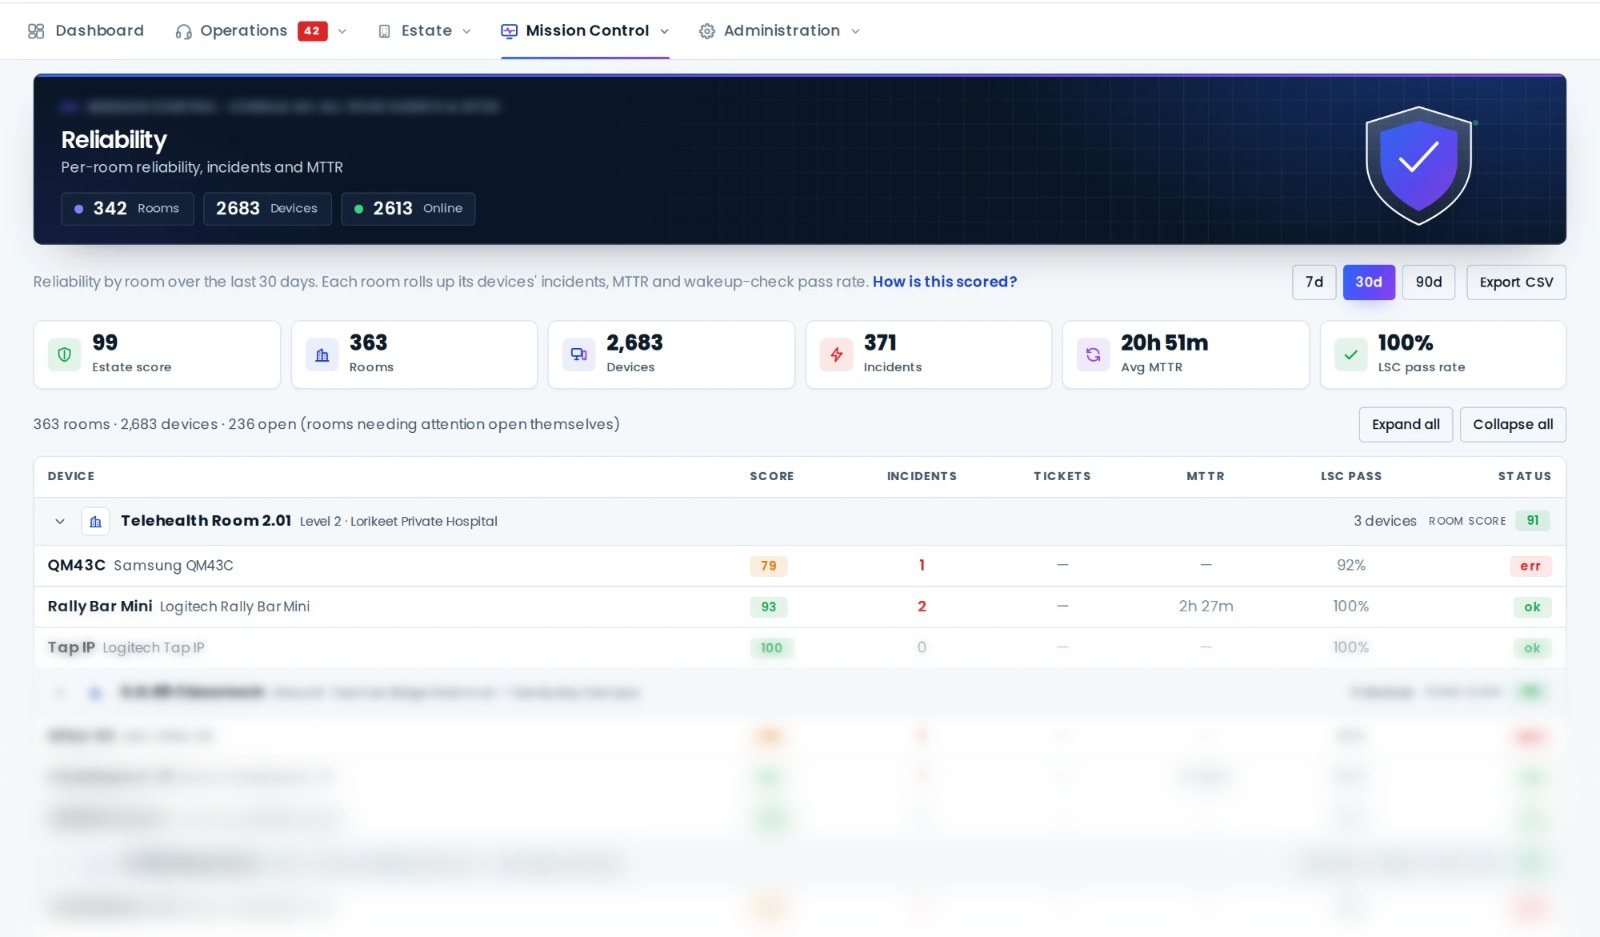This screenshot has width=1600, height=937.
Task: Click the Devices card screen icon
Action: pyautogui.click(x=579, y=354)
